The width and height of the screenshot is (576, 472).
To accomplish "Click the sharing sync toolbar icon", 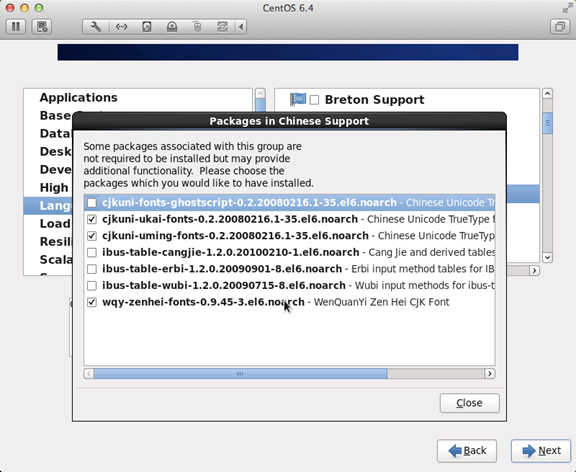I will (222, 27).
